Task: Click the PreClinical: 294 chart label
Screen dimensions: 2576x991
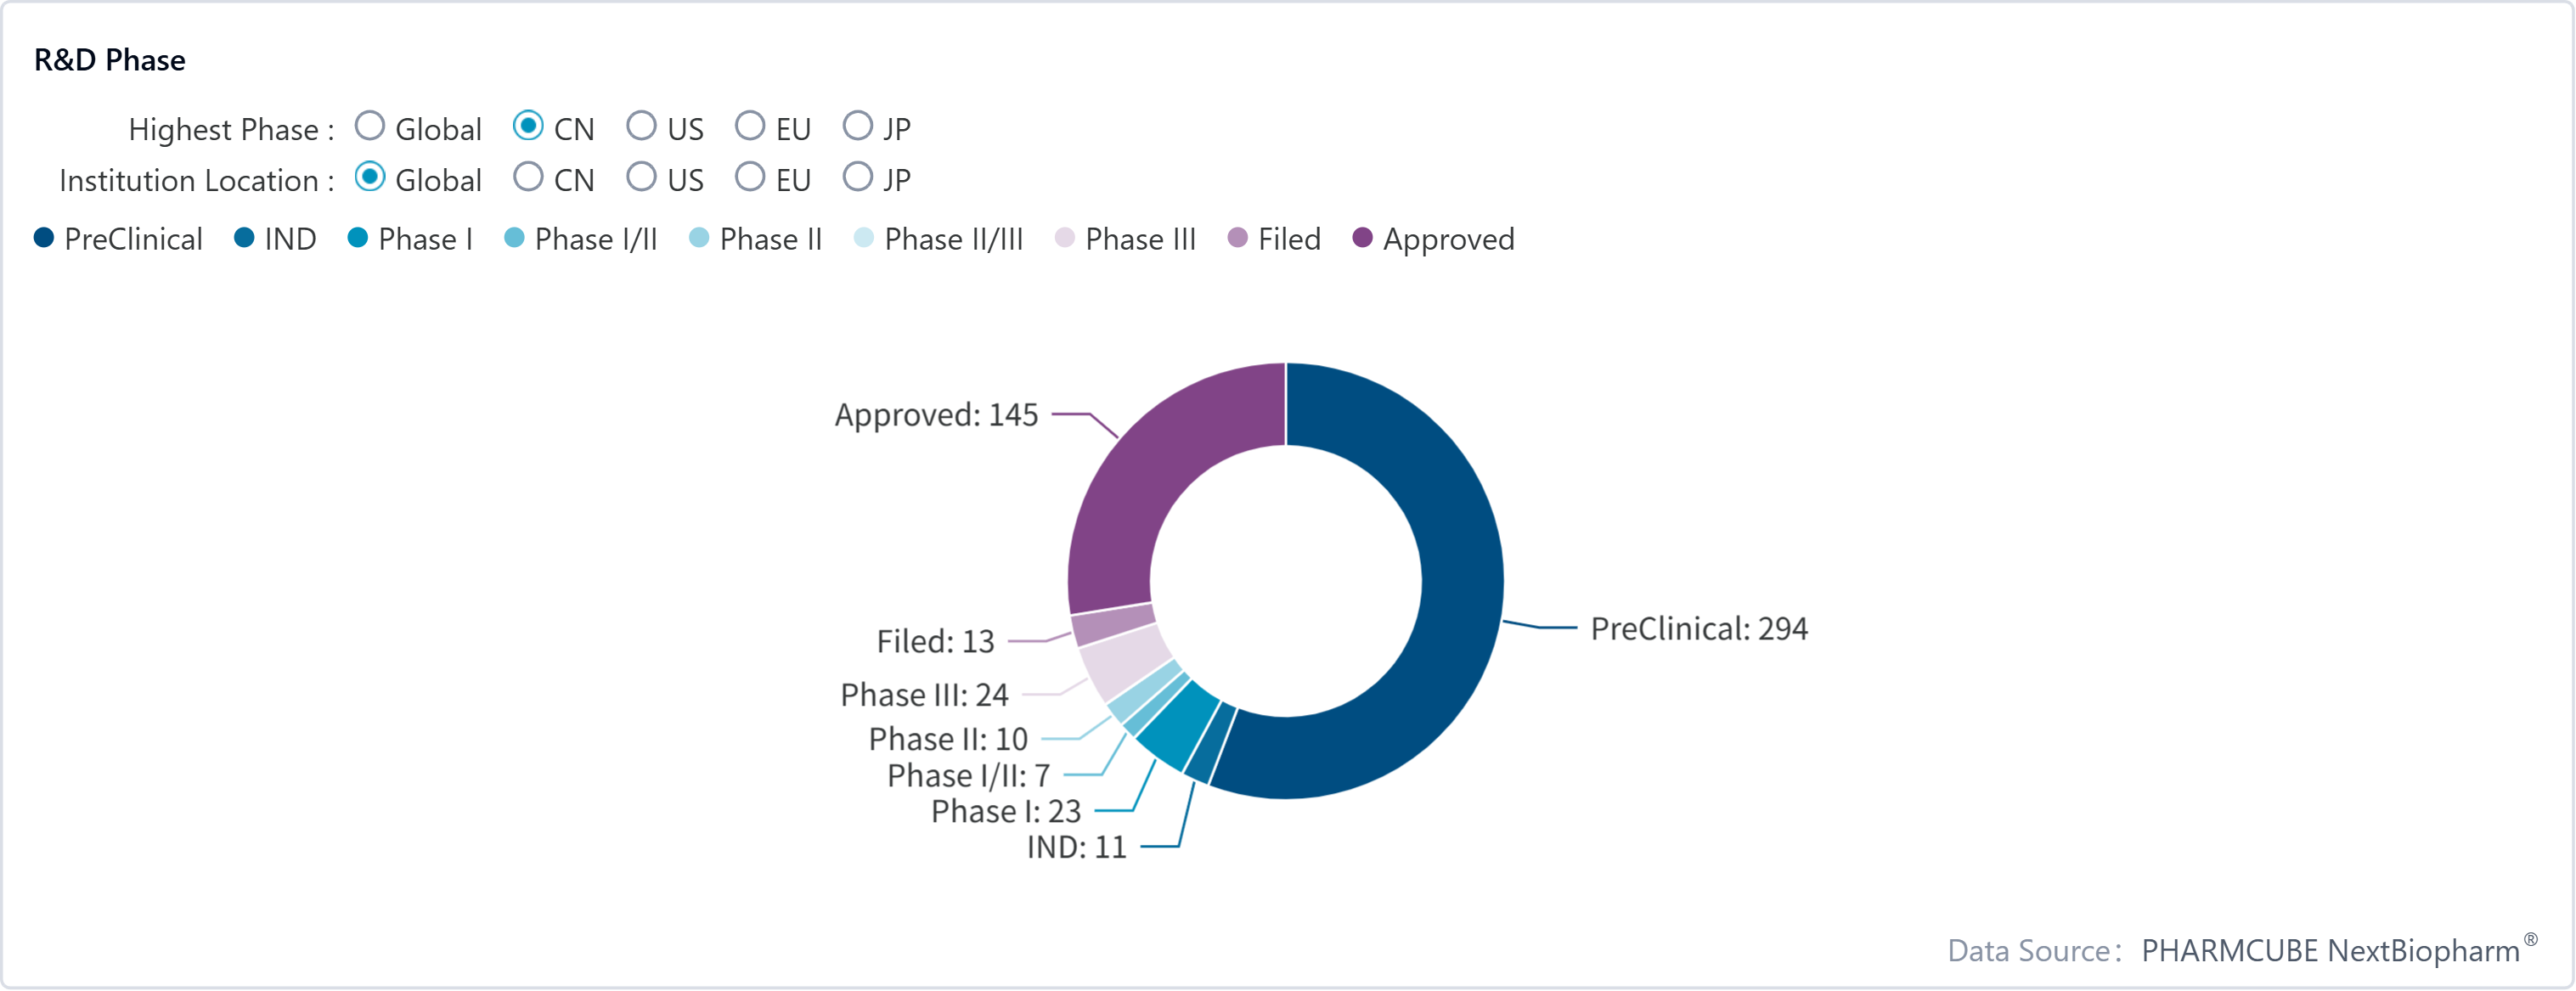Action: pyautogui.click(x=1698, y=629)
